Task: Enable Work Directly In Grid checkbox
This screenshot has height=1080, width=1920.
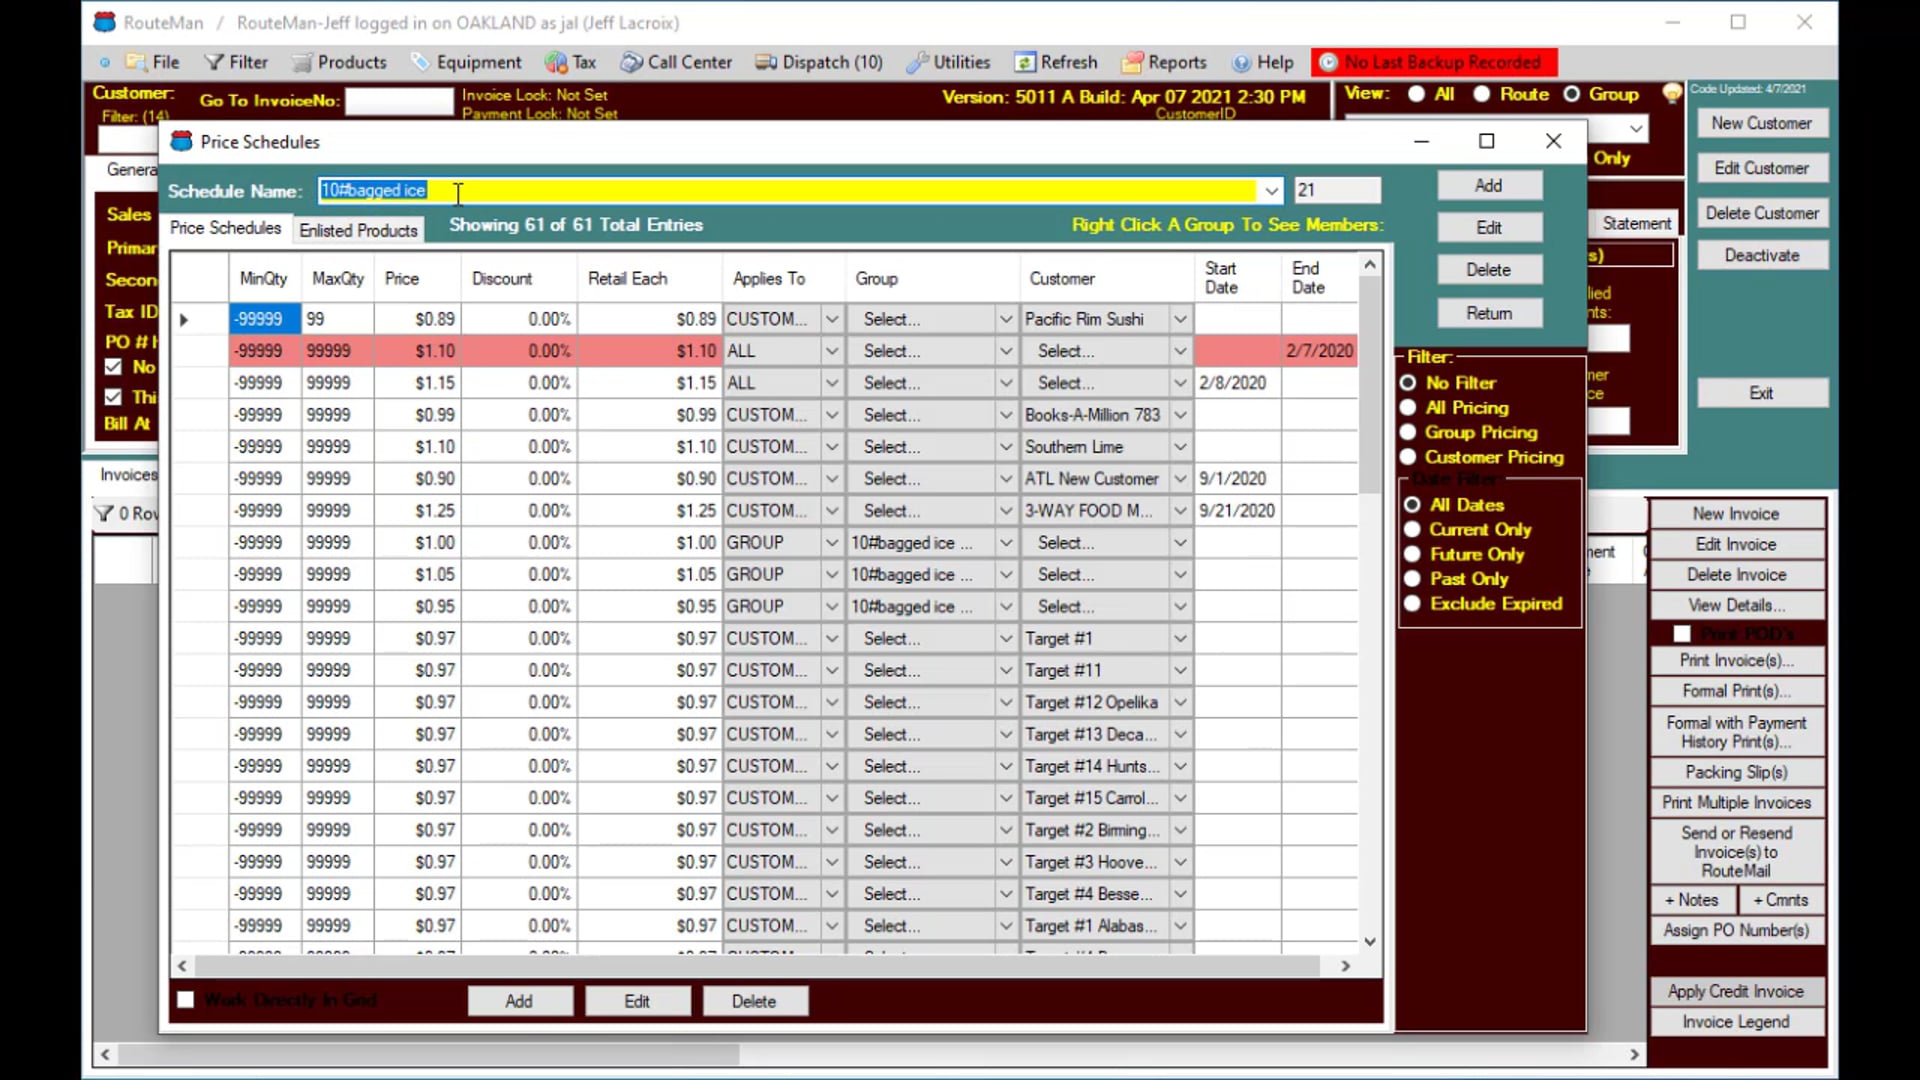Action: pos(185,1000)
